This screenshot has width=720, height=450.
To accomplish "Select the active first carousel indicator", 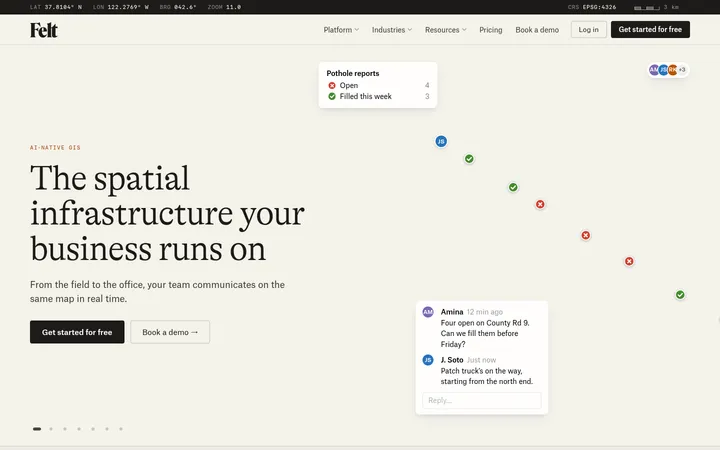I will [x=37, y=429].
